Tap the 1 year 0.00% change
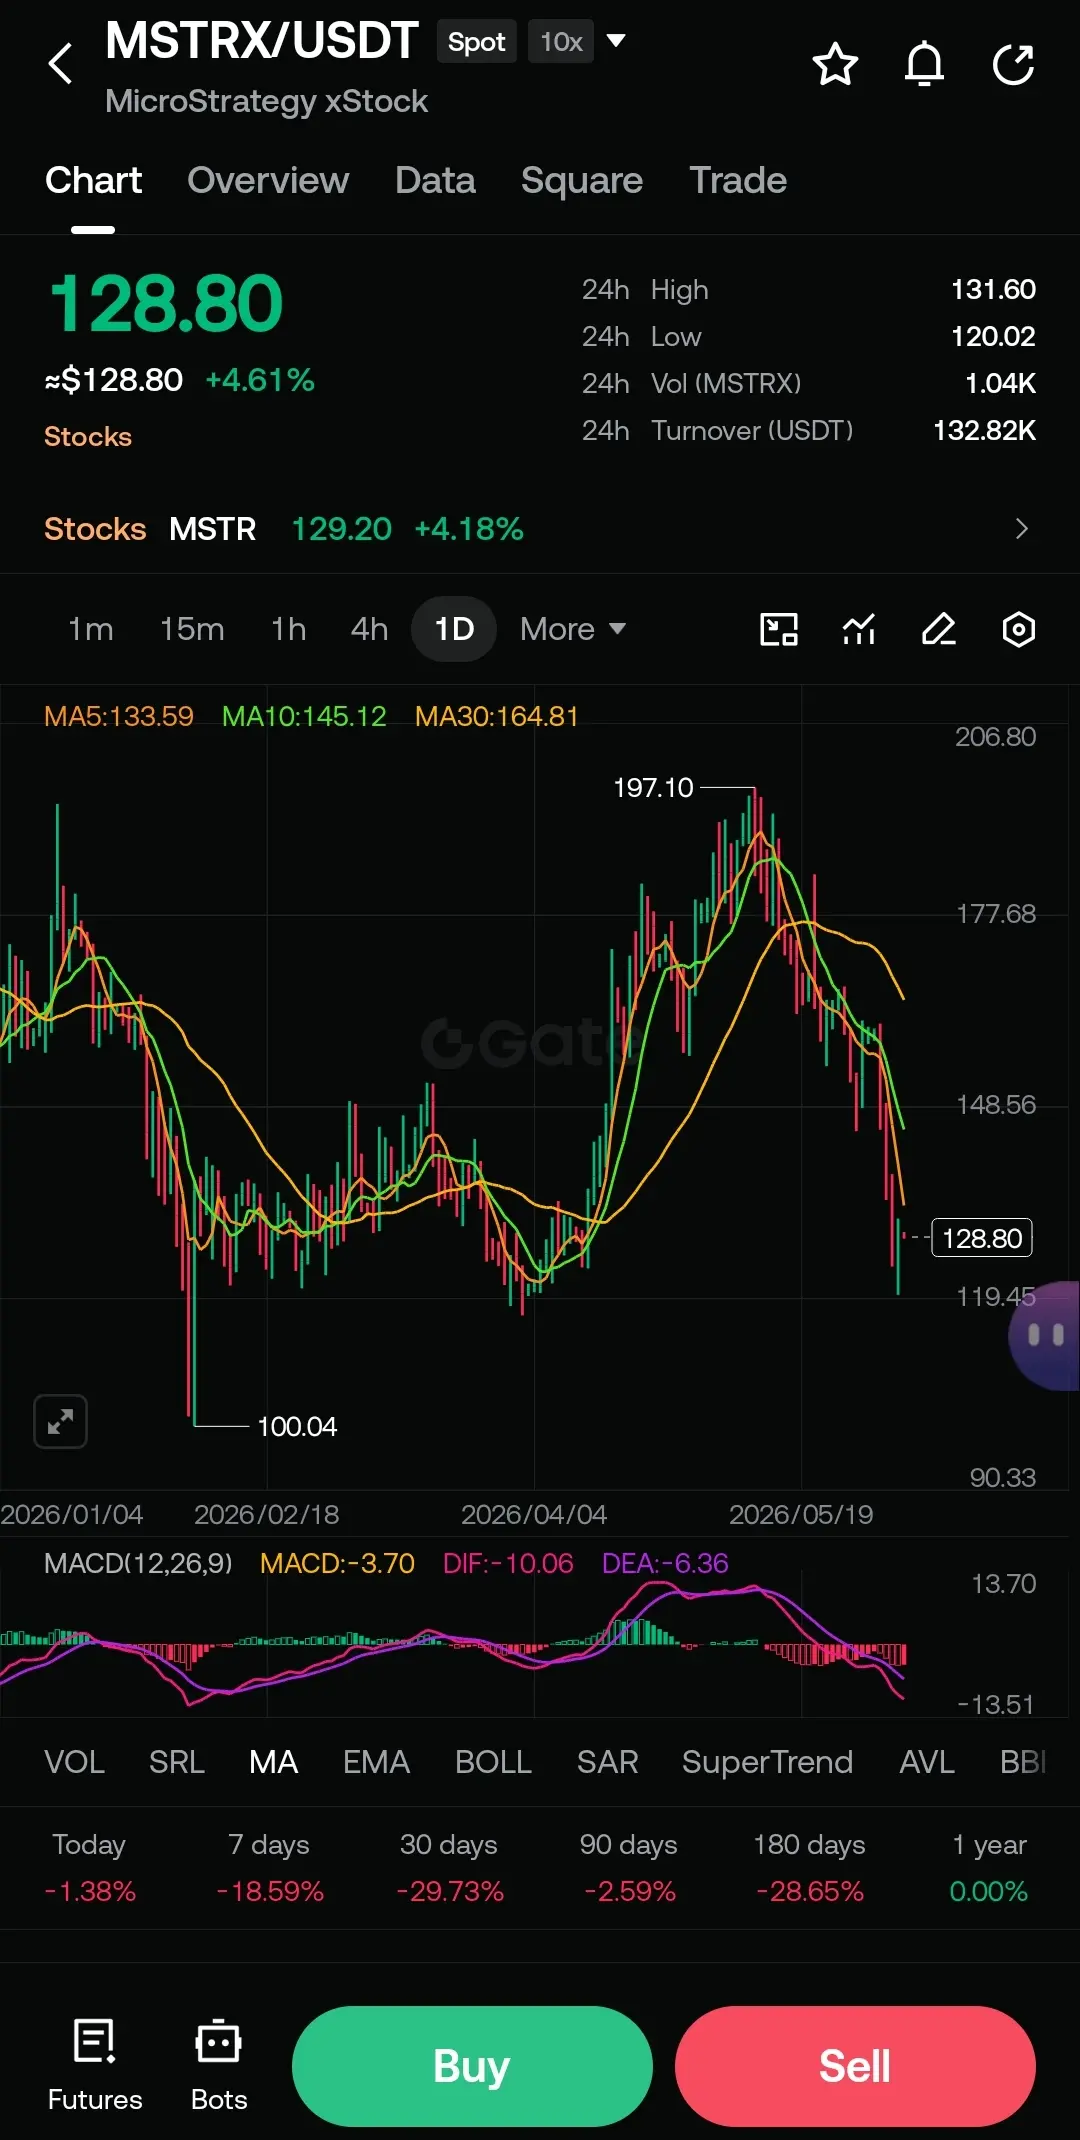This screenshot has height=2140, width=1080. [989, 1867]
